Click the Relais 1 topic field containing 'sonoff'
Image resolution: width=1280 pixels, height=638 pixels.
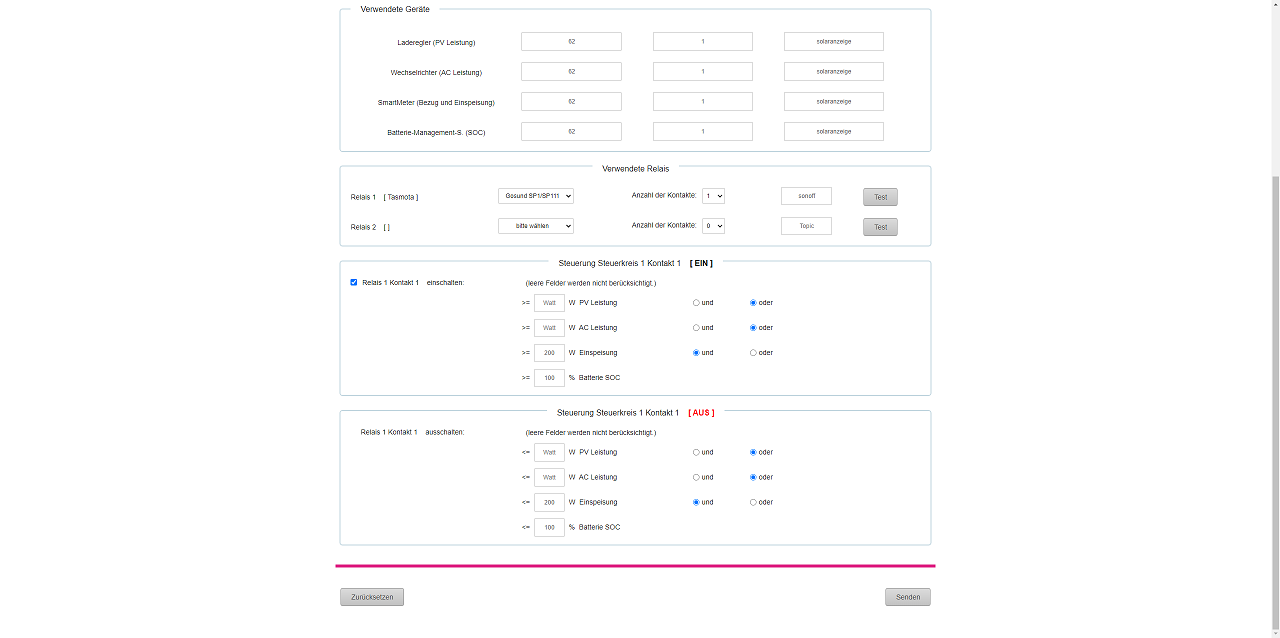(806, 196)
